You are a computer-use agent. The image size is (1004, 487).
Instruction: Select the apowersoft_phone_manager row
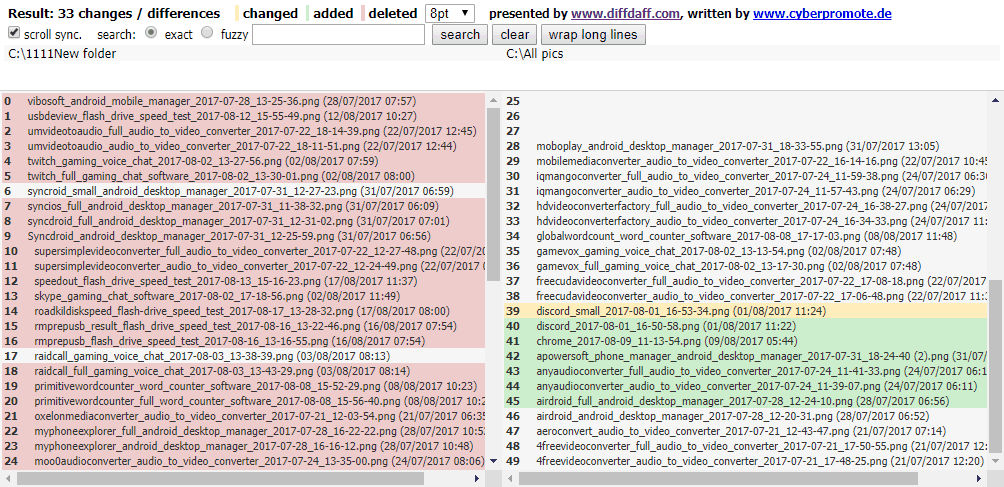tap(745, 356)
